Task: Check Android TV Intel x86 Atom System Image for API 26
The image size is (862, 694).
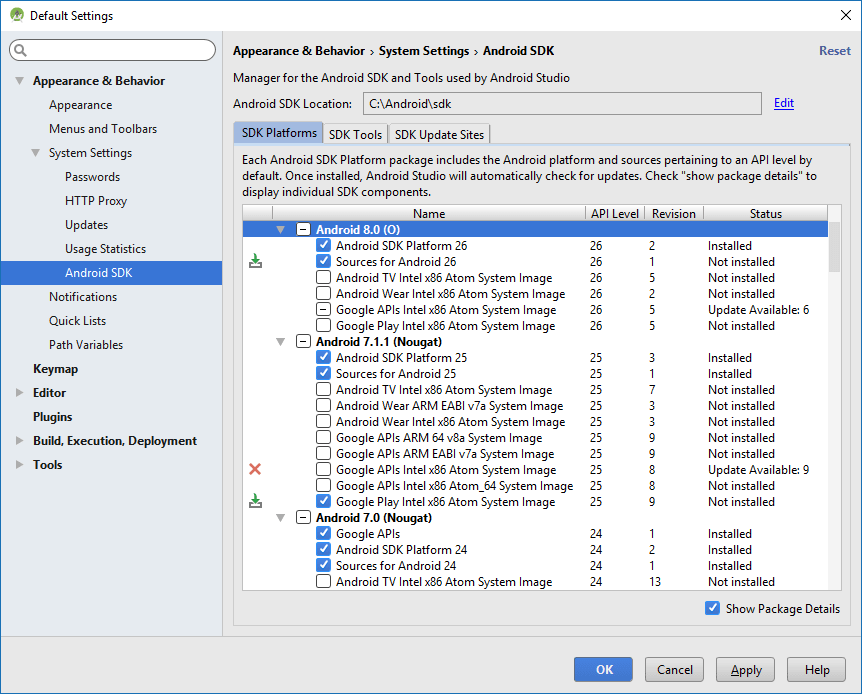Action: pyautogui.click(x=322, y=277)
